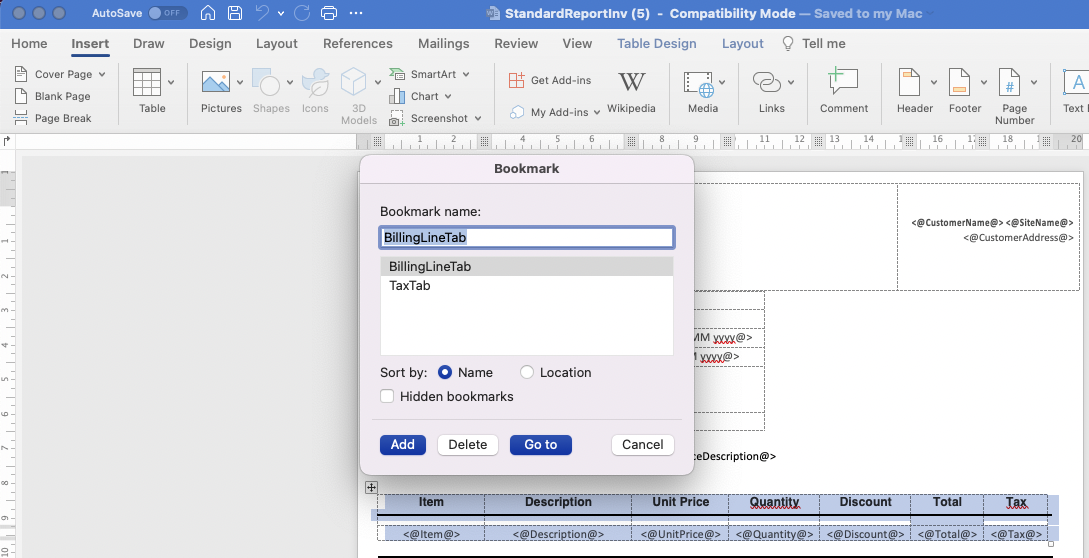Click the Bookmark name text field
The width and height of the screenshot is (1089, 558).
(x=526, y=238)
